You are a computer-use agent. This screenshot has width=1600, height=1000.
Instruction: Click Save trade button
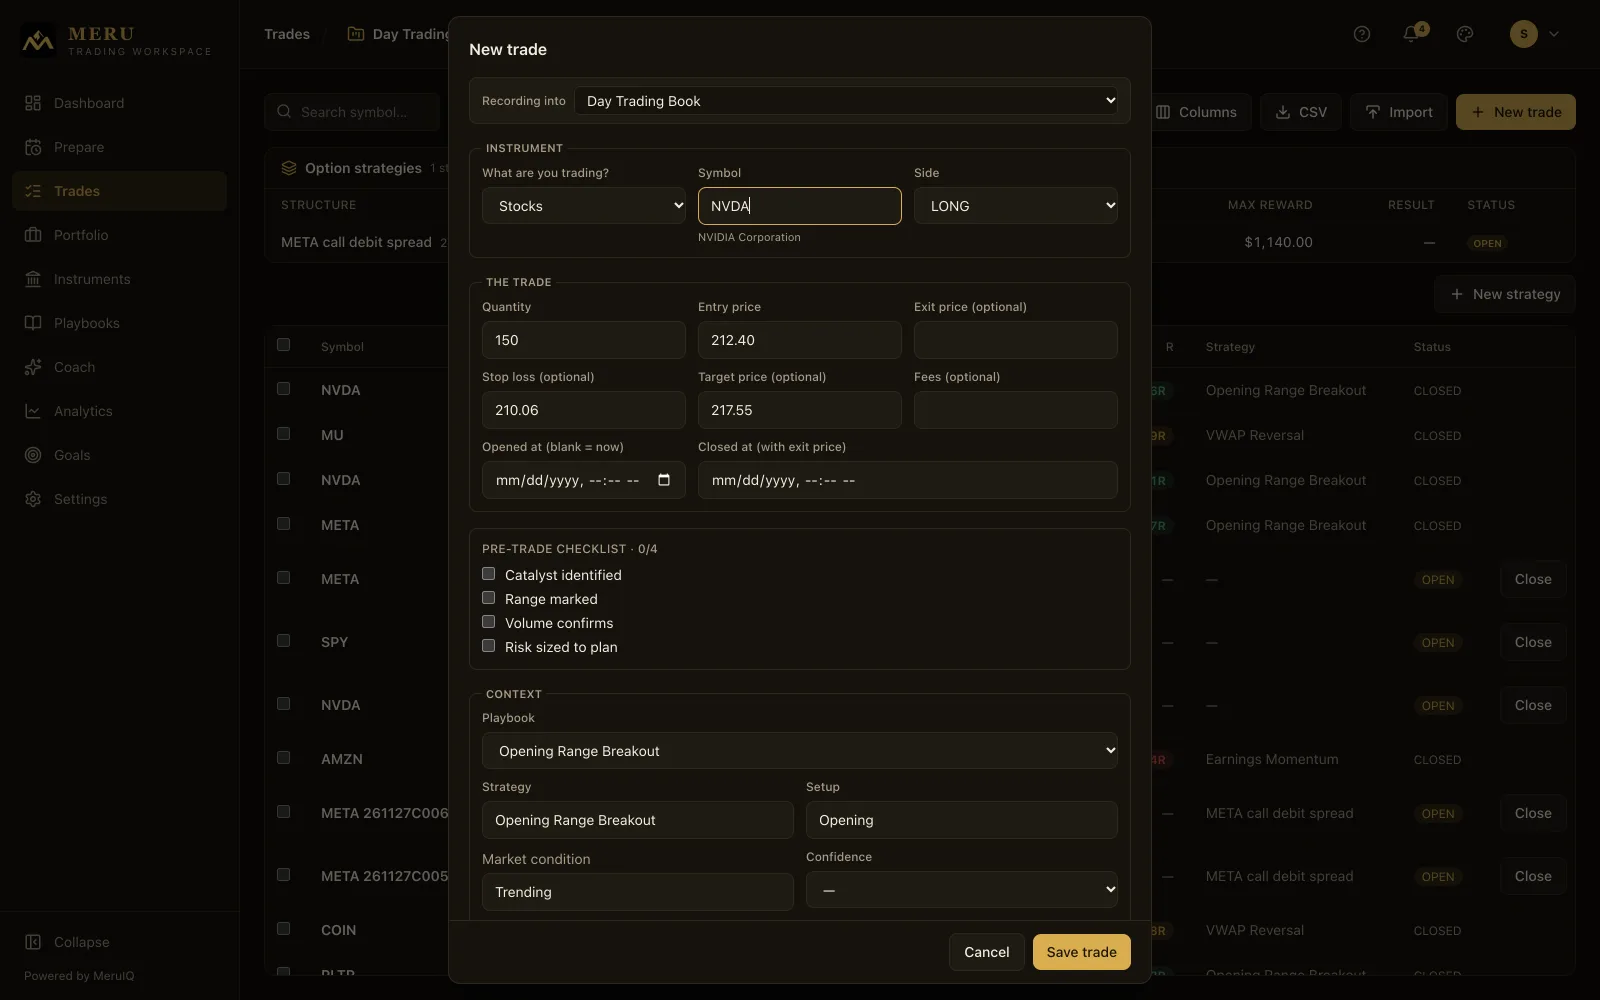(1082, 952)
